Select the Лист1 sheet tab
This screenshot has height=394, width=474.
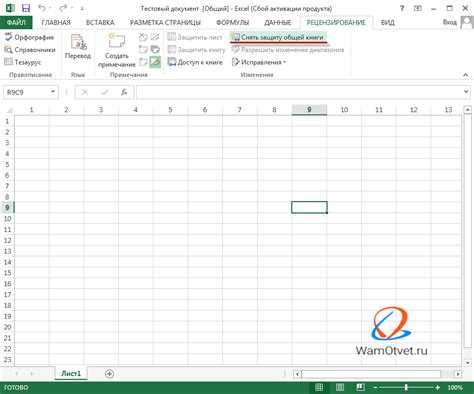click(x=71, y=374)
